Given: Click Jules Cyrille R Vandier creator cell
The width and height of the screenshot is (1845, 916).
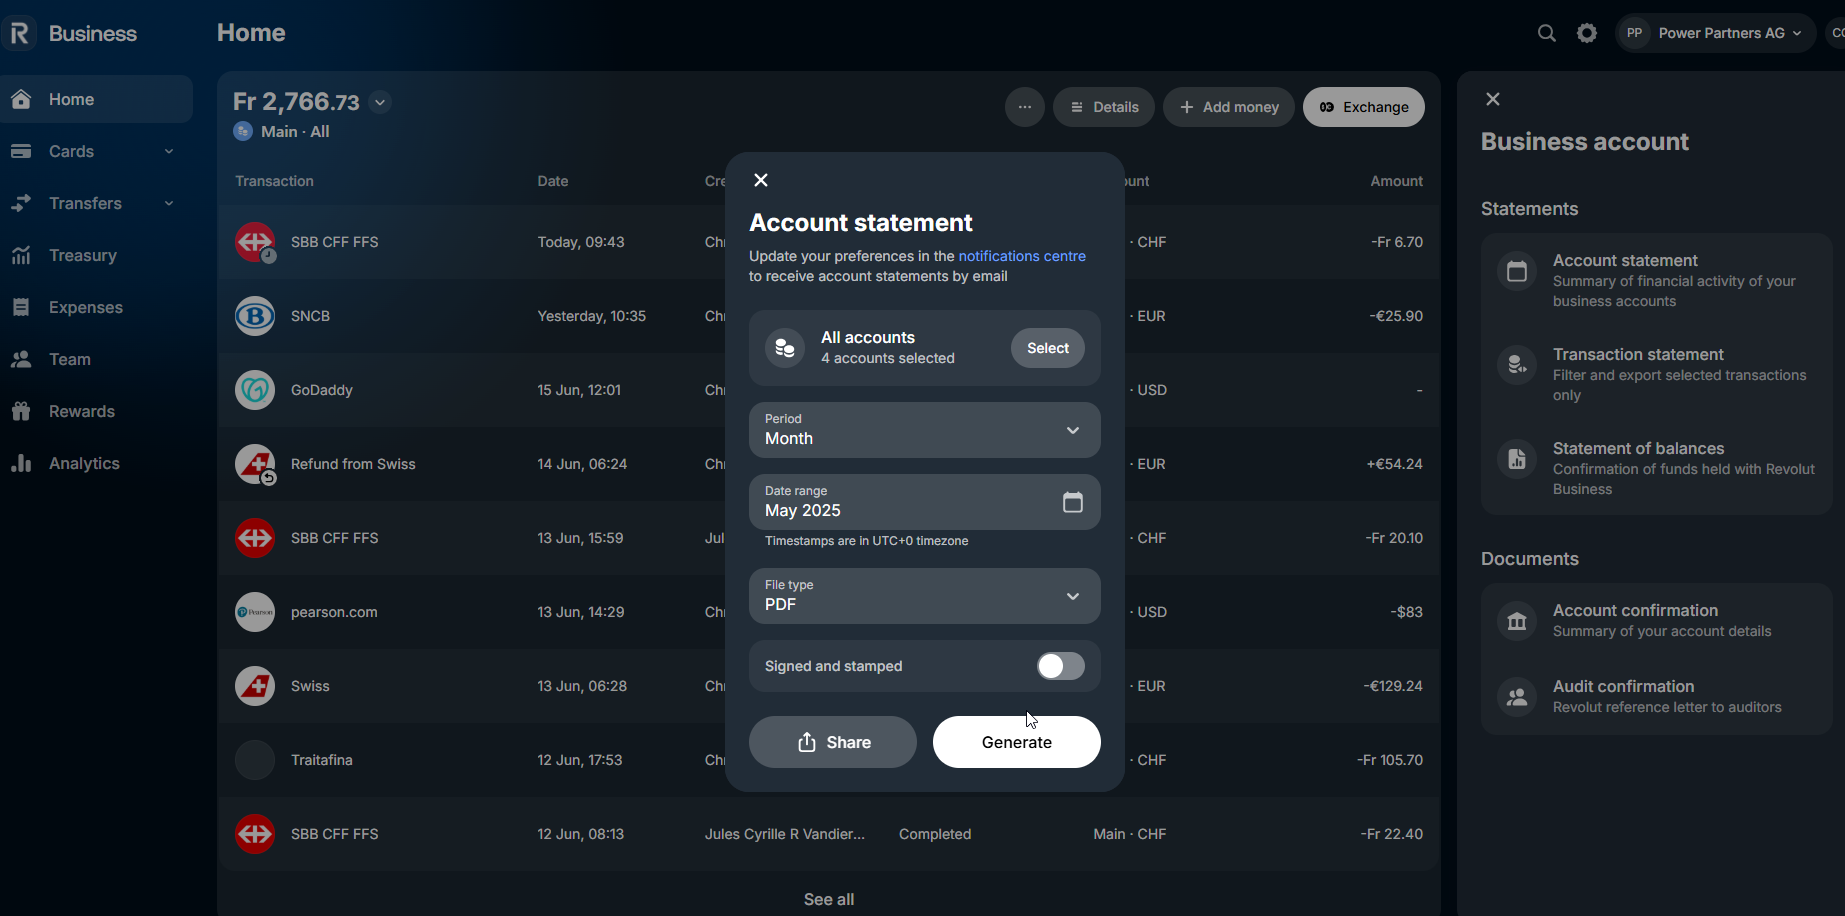Looking at the screenshot, I should (785, 834).
